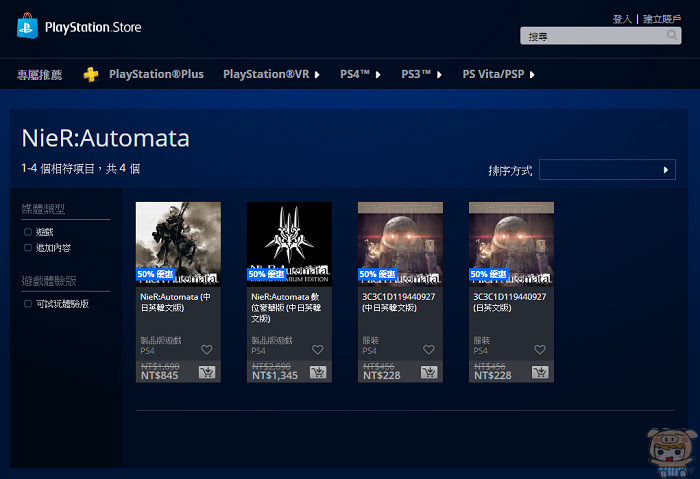Open the PS3™ navigation item

pyautogui.click(x=416, y=74)
